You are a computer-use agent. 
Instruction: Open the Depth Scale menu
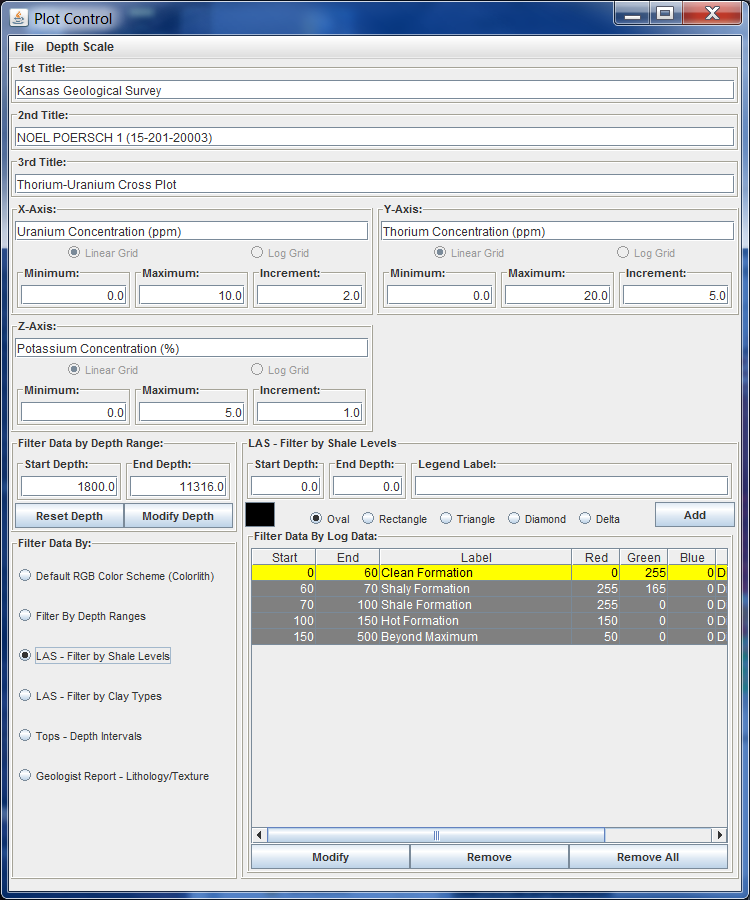tap(80, 47)
